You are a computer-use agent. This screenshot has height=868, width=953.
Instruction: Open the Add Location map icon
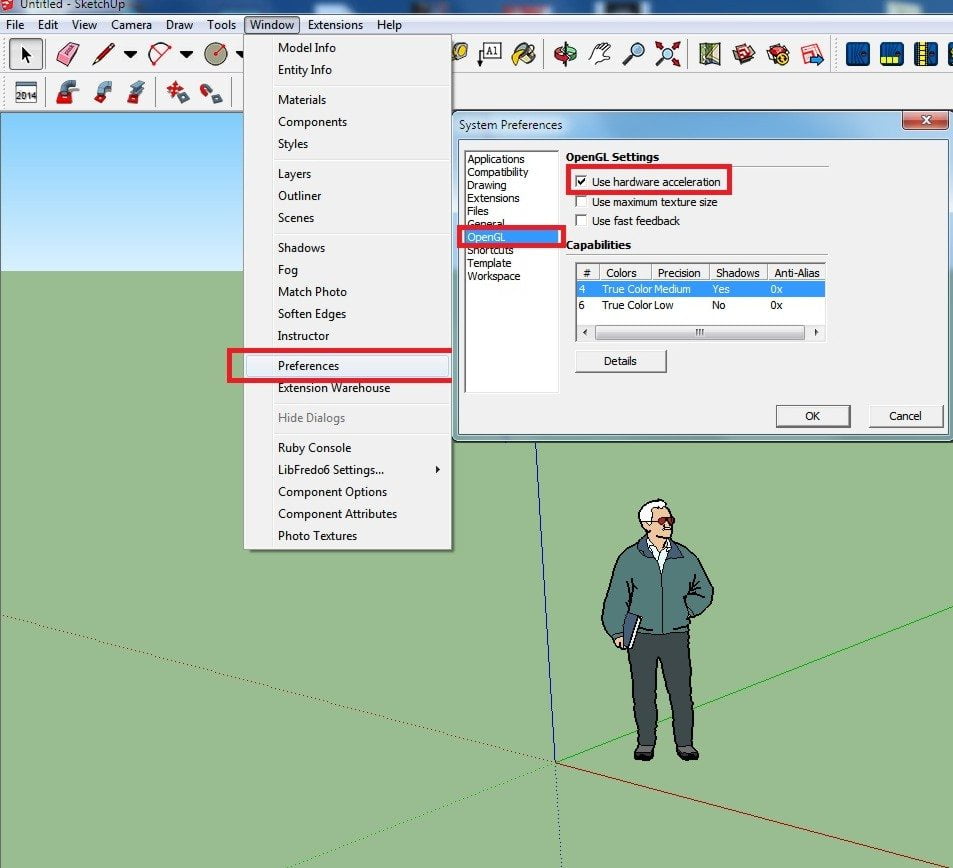tap(709, 54)
